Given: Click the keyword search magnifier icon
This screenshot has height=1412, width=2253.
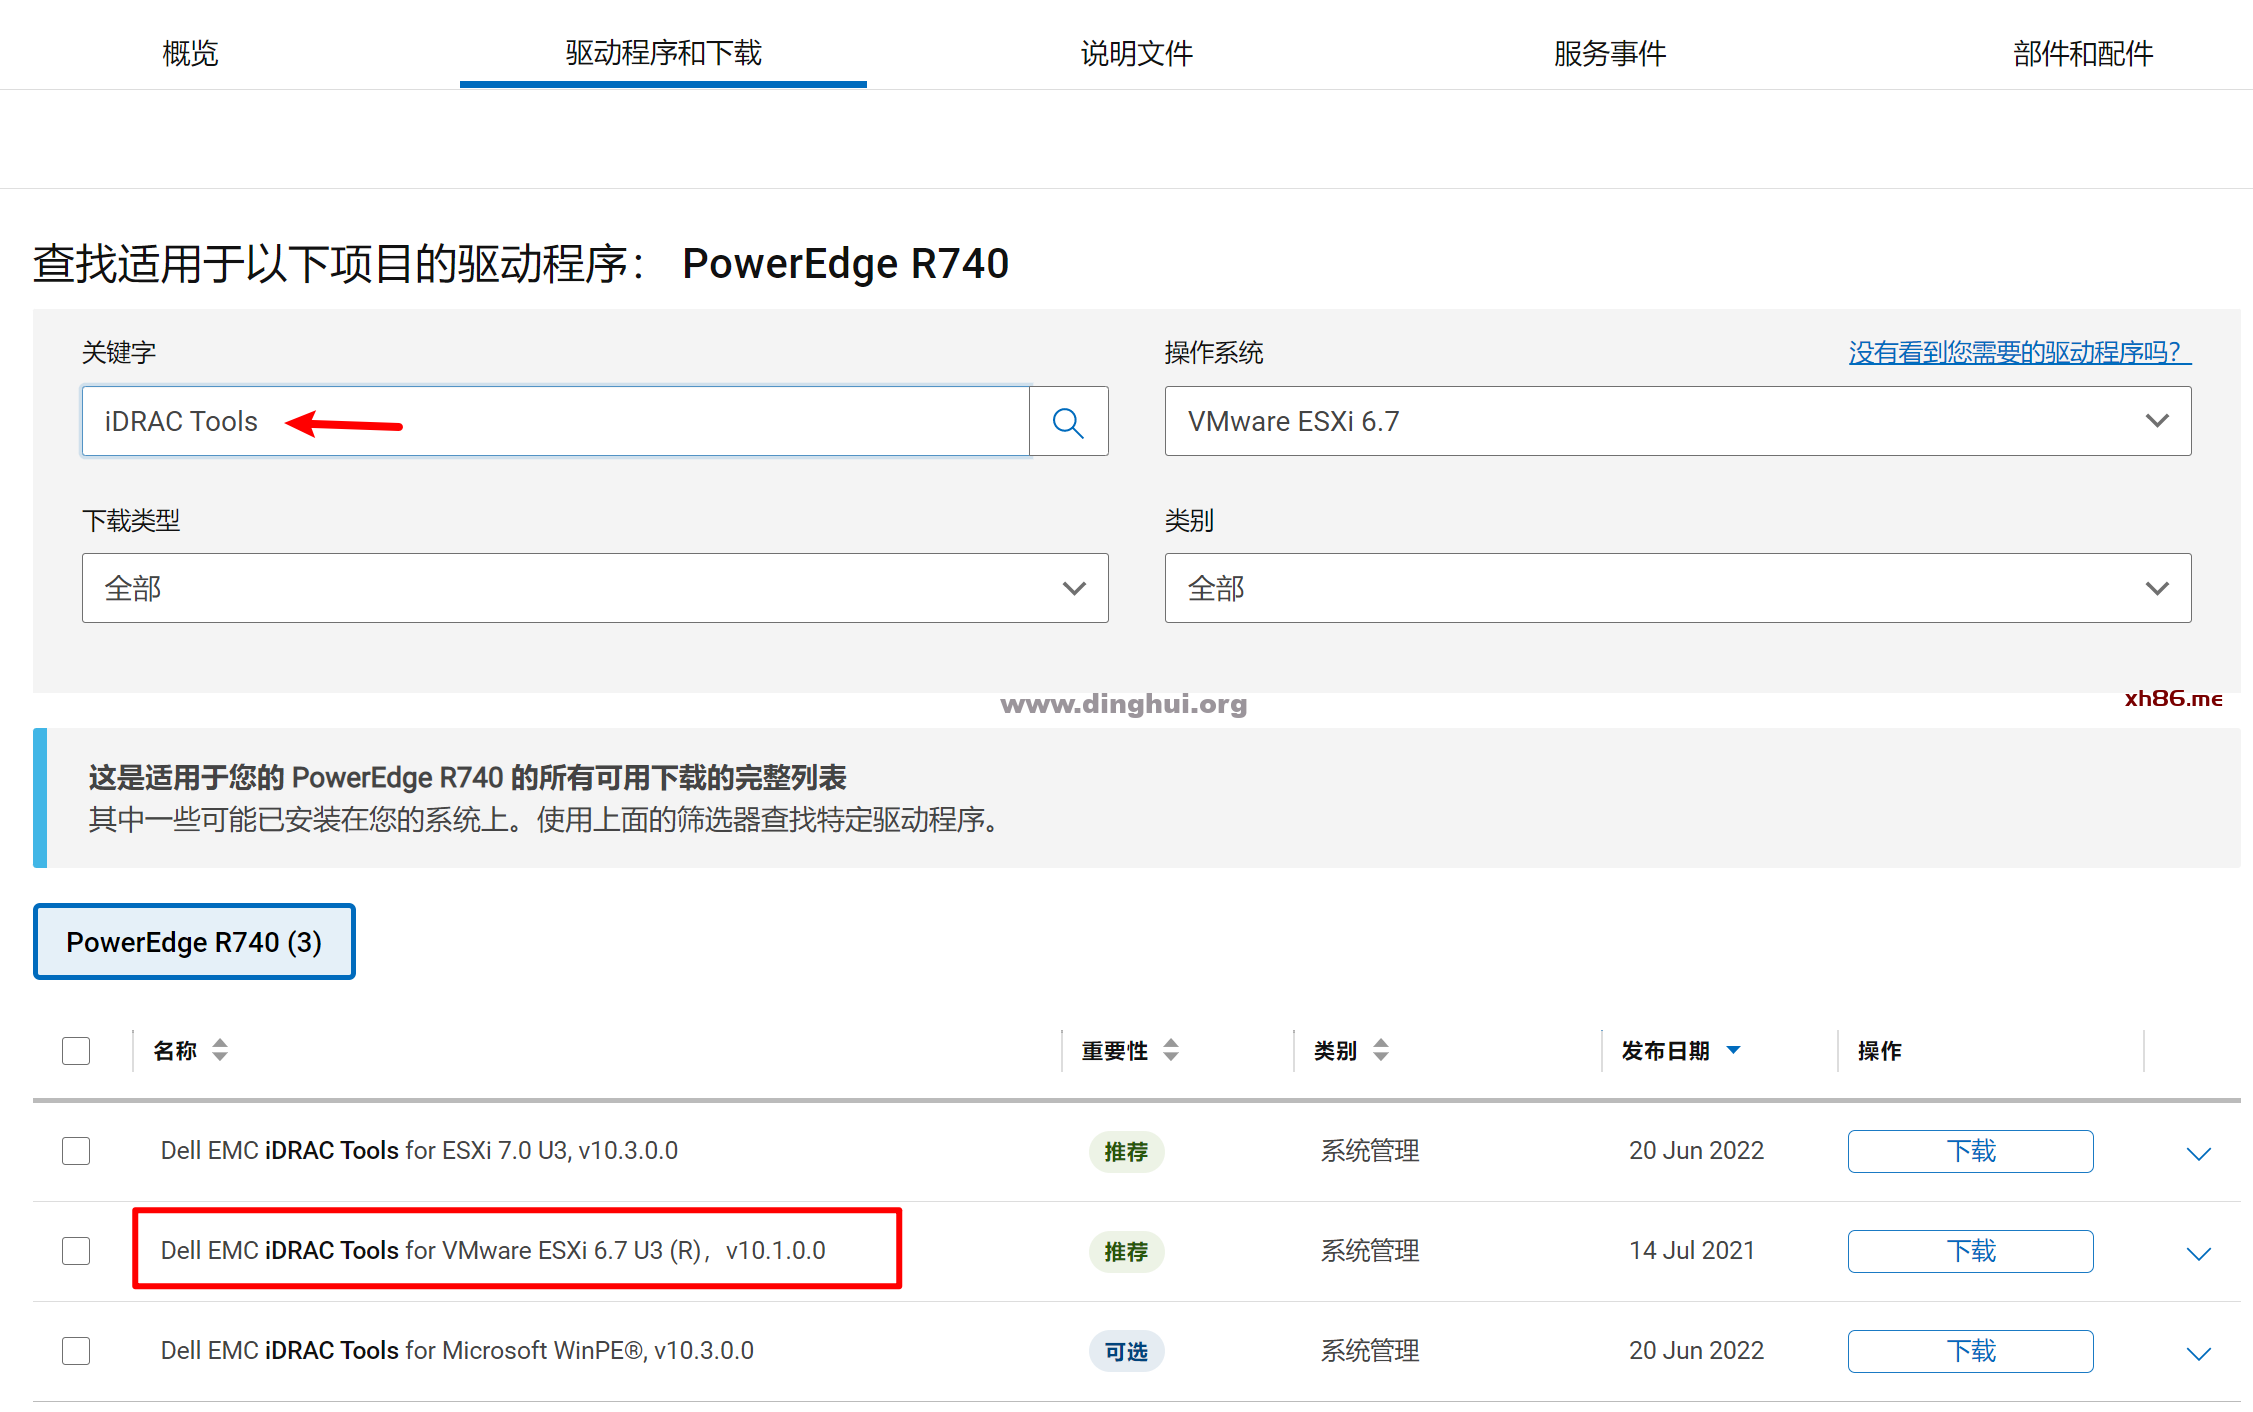Looking at the screenshot, I should click(1068, 422).
